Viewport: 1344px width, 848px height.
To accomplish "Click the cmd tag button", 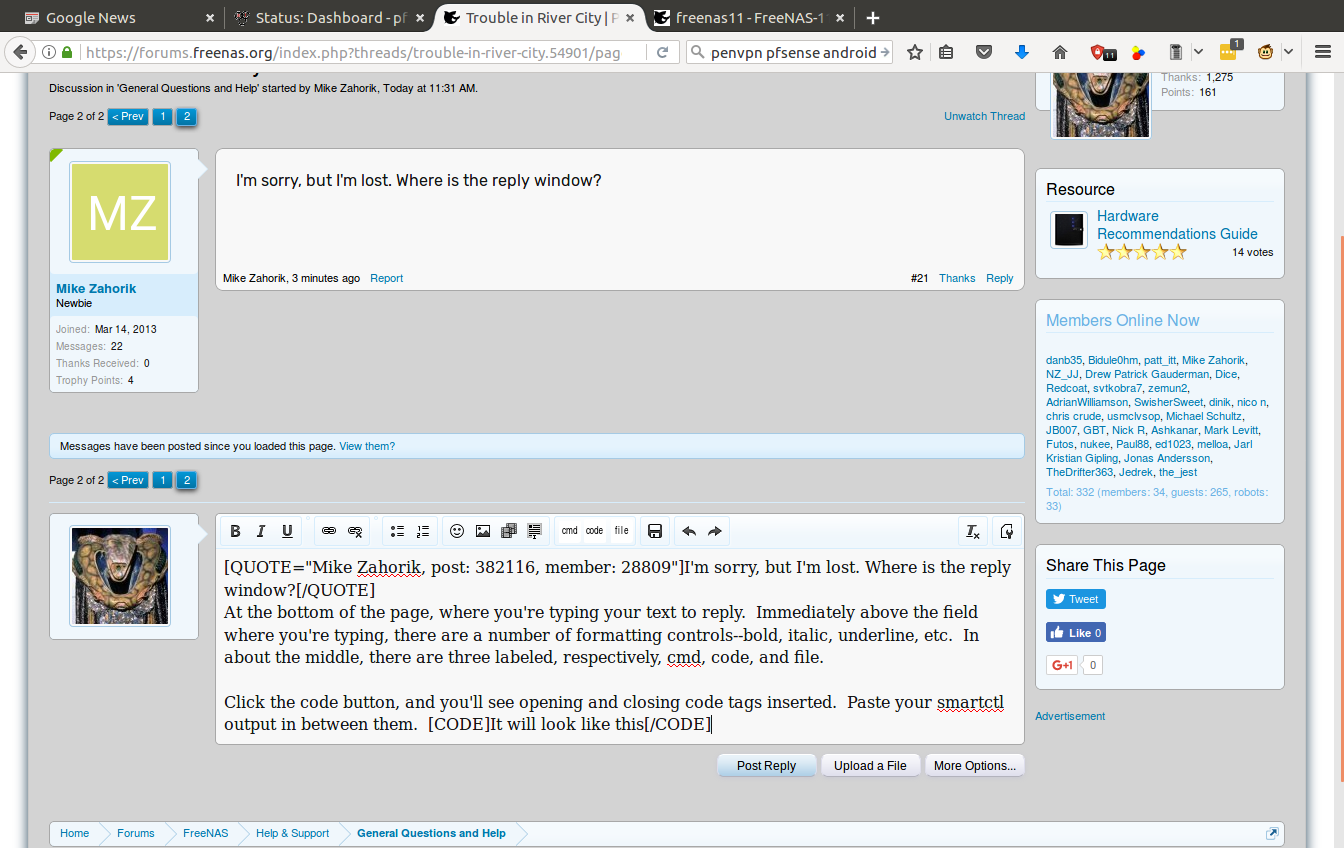I will coord(569,531).
